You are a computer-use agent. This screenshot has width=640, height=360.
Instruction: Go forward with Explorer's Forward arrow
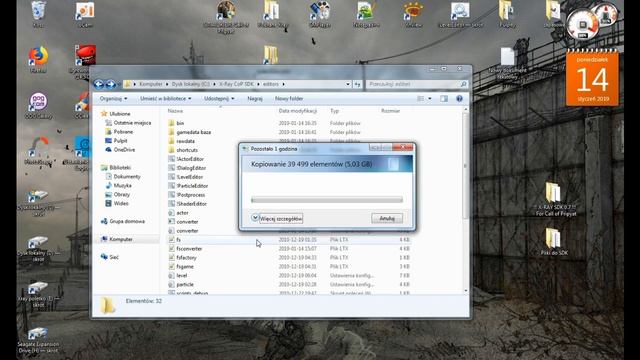point(111,84)
